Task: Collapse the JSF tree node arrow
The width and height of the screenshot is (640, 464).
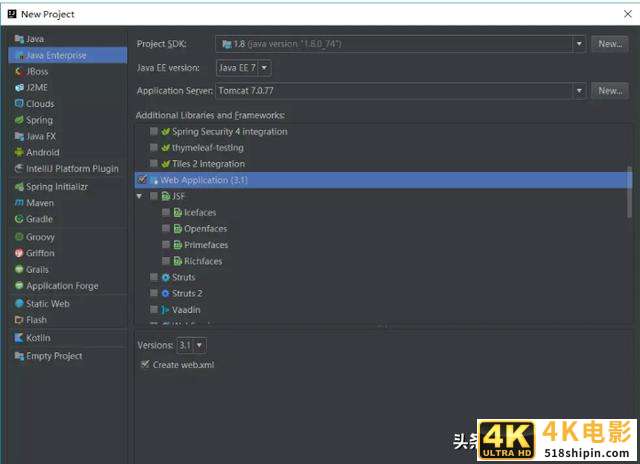Action: coord(140,196)
